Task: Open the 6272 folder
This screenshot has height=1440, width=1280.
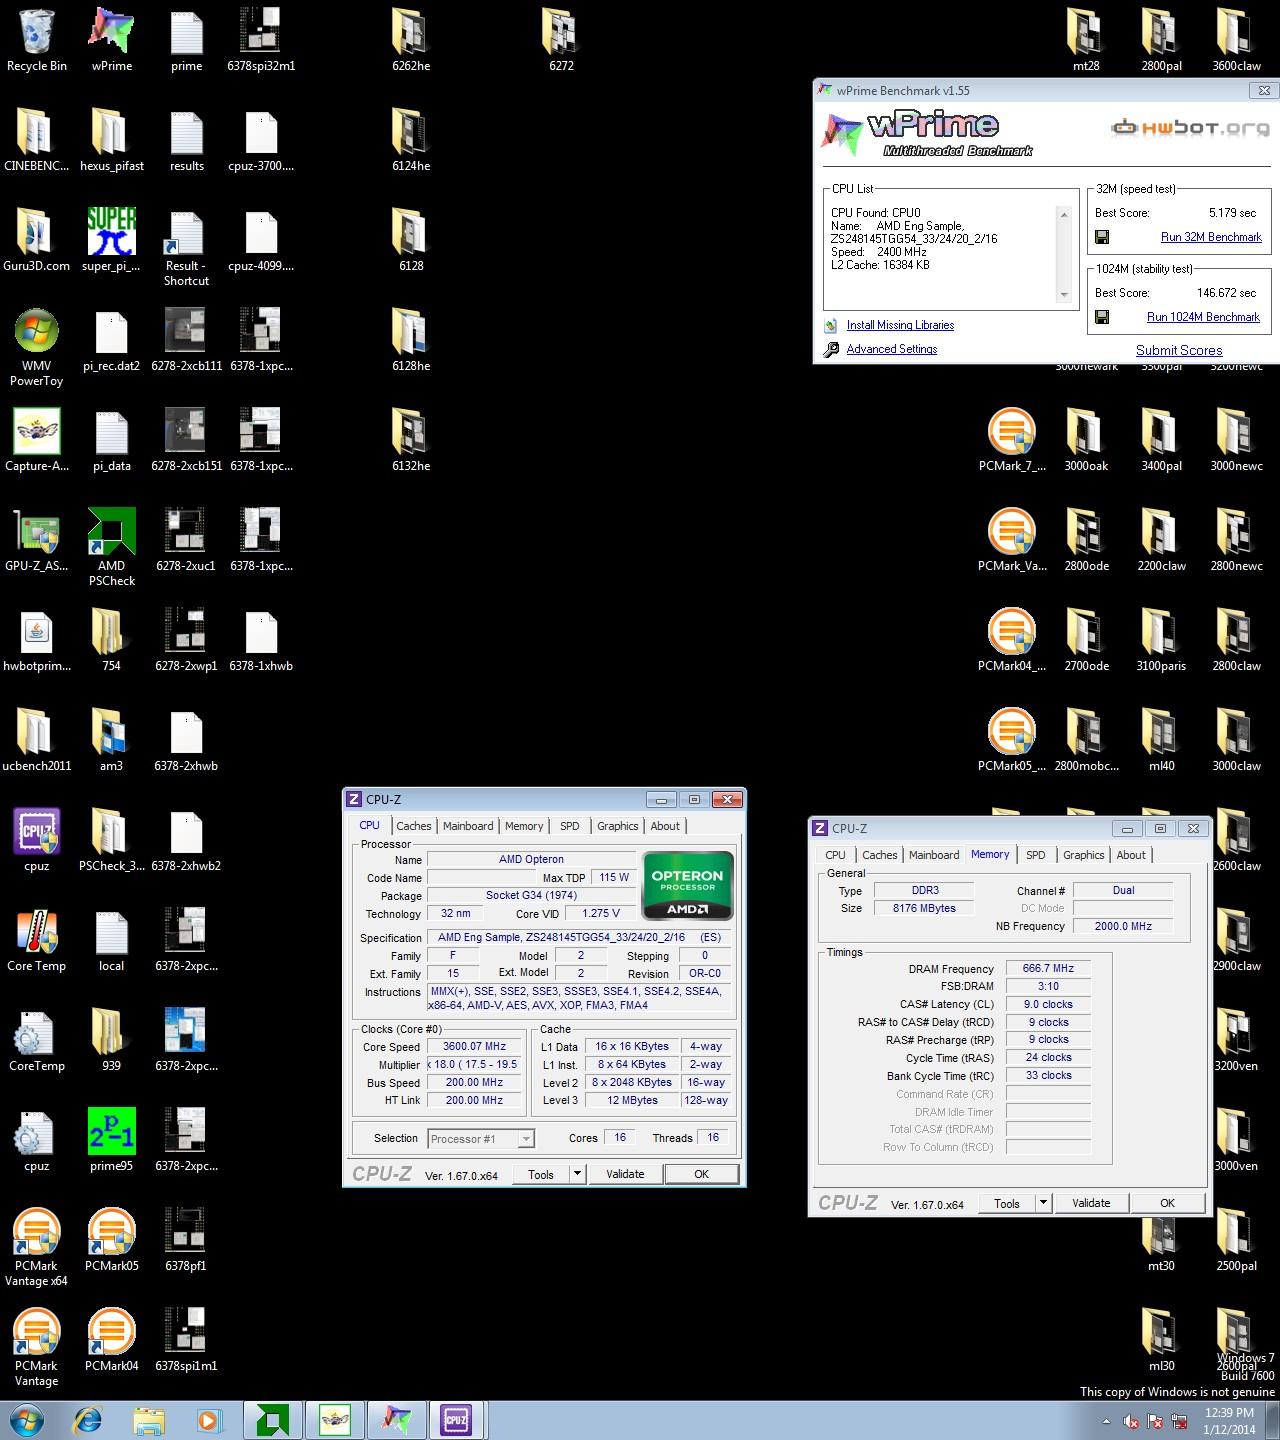Action: click(561, 40)
